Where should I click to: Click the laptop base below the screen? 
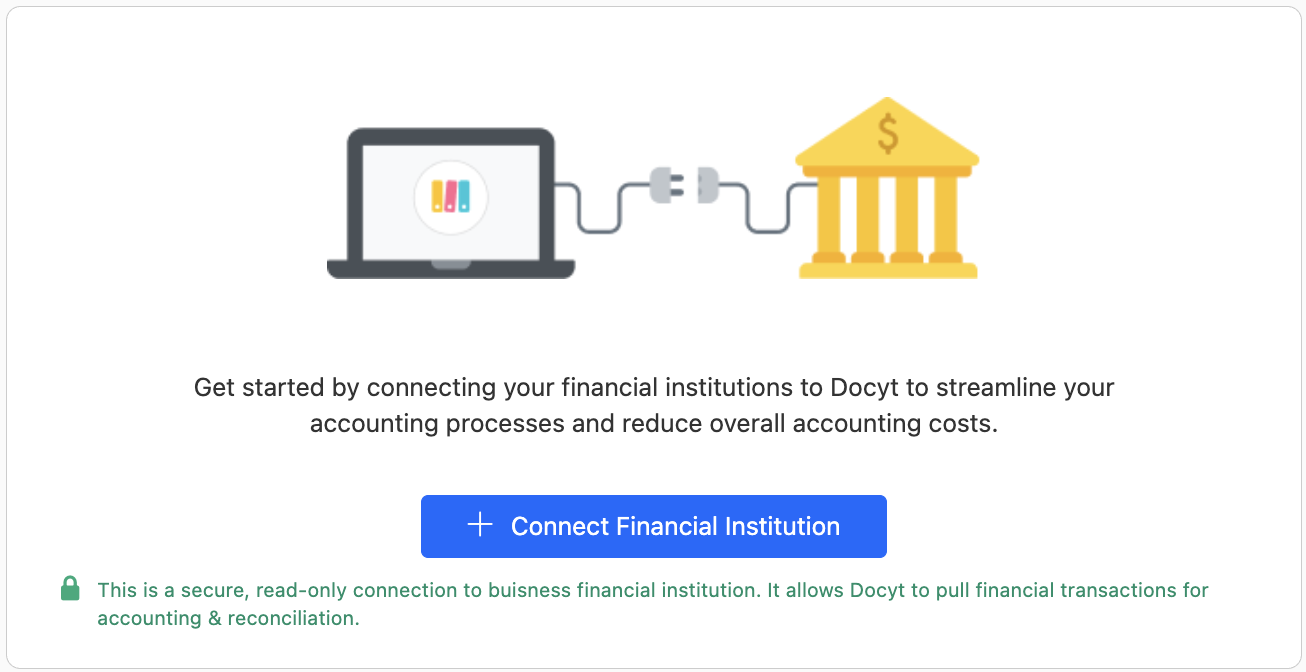click(451, 268)
